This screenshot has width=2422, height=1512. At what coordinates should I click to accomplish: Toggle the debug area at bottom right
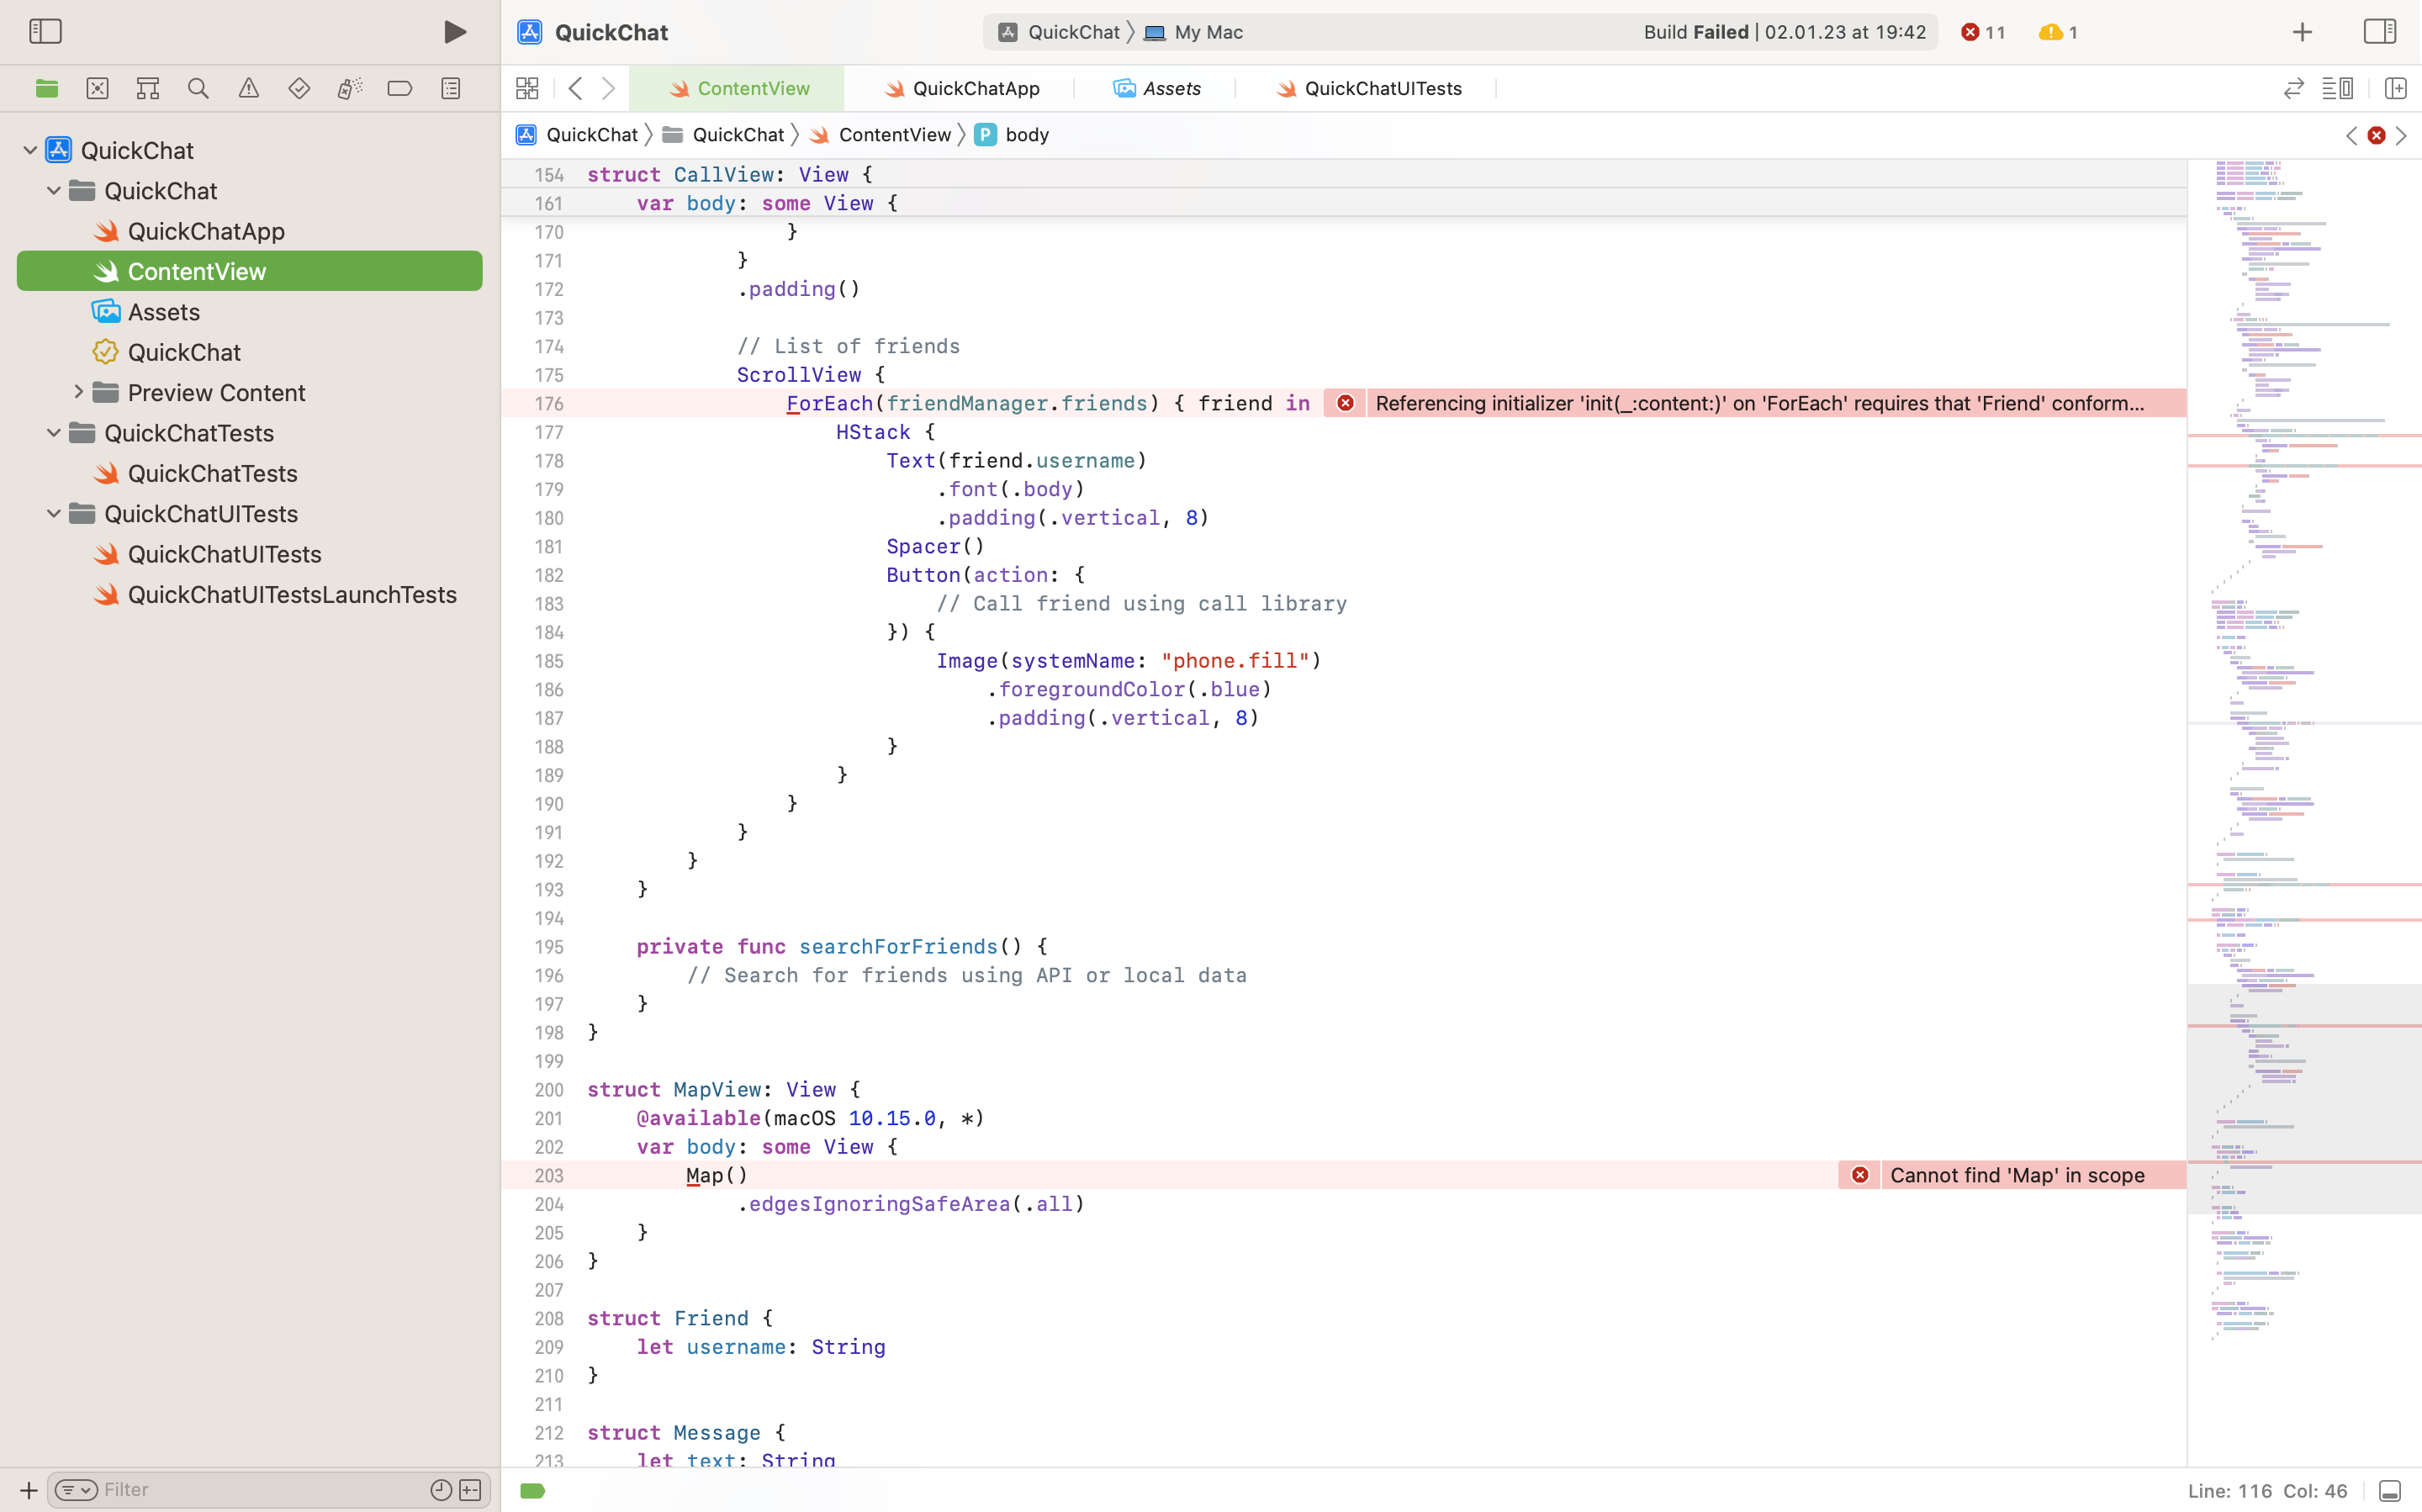[2390, 1491]
